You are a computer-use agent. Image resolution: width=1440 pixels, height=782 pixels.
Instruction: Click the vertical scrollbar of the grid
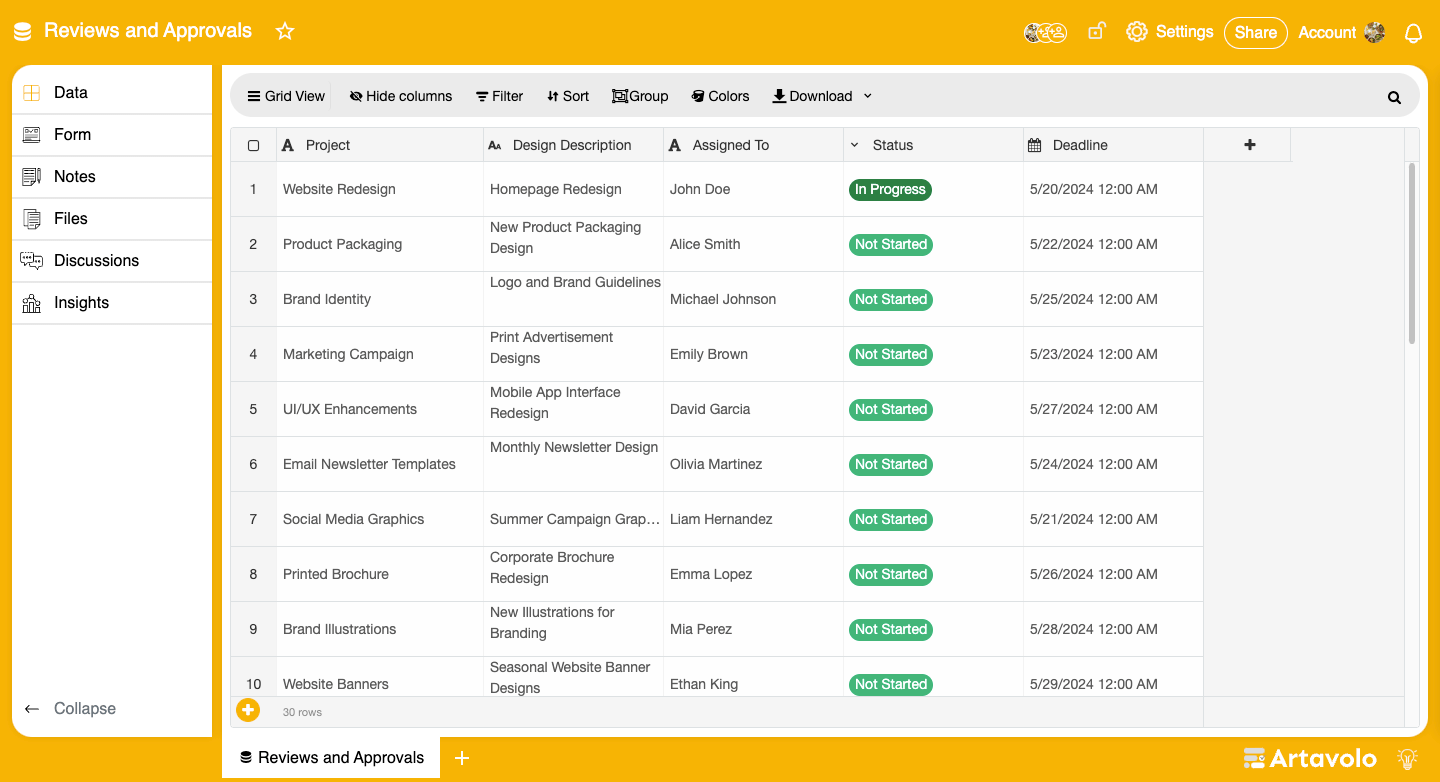coord(1411,254)
